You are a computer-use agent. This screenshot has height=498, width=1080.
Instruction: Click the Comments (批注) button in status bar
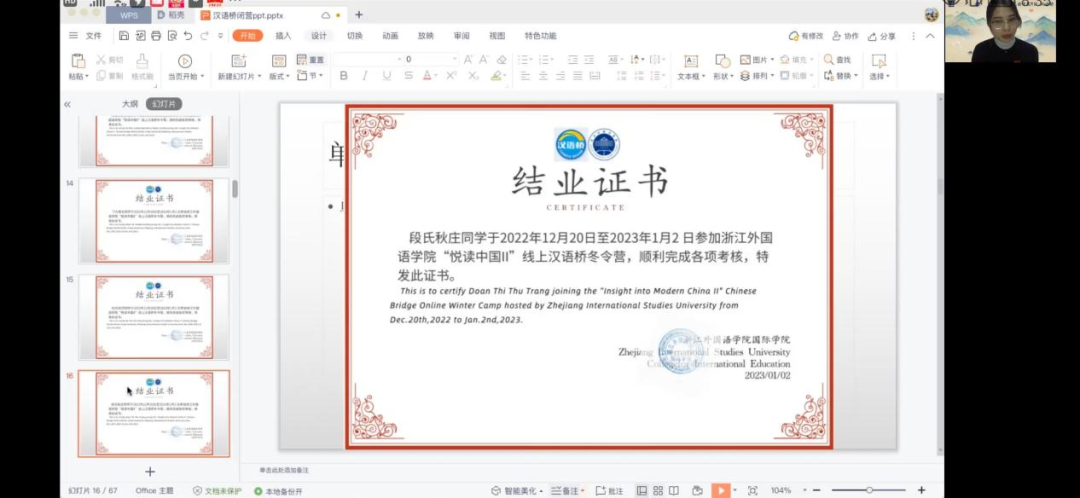click(609, 490)
